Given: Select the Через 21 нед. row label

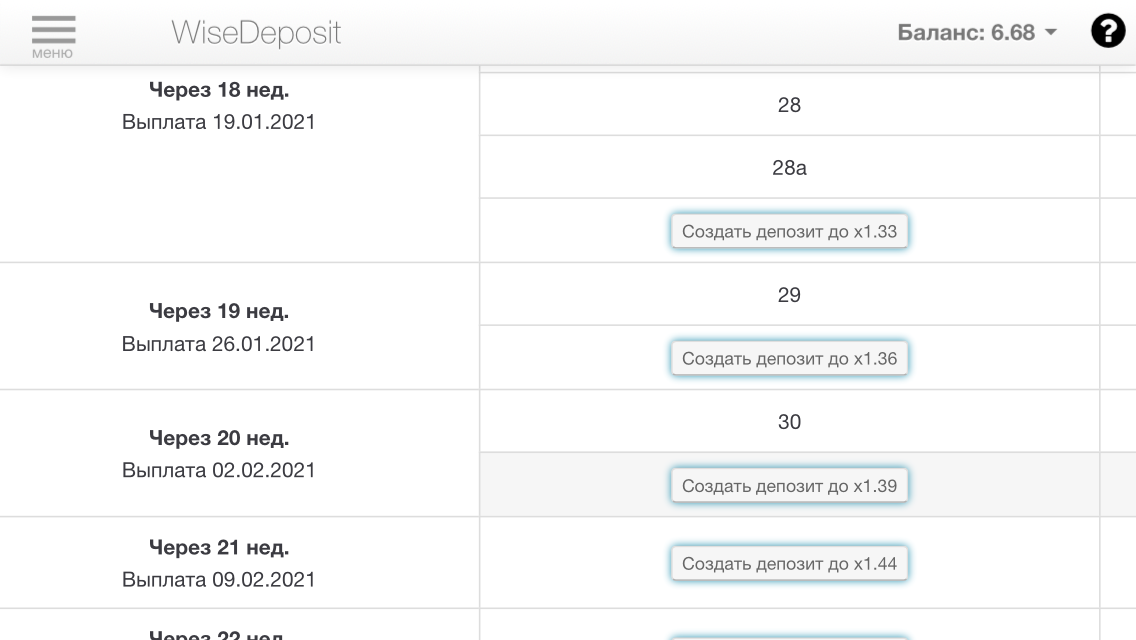Looking at the screenshot, I should (219, 547).
